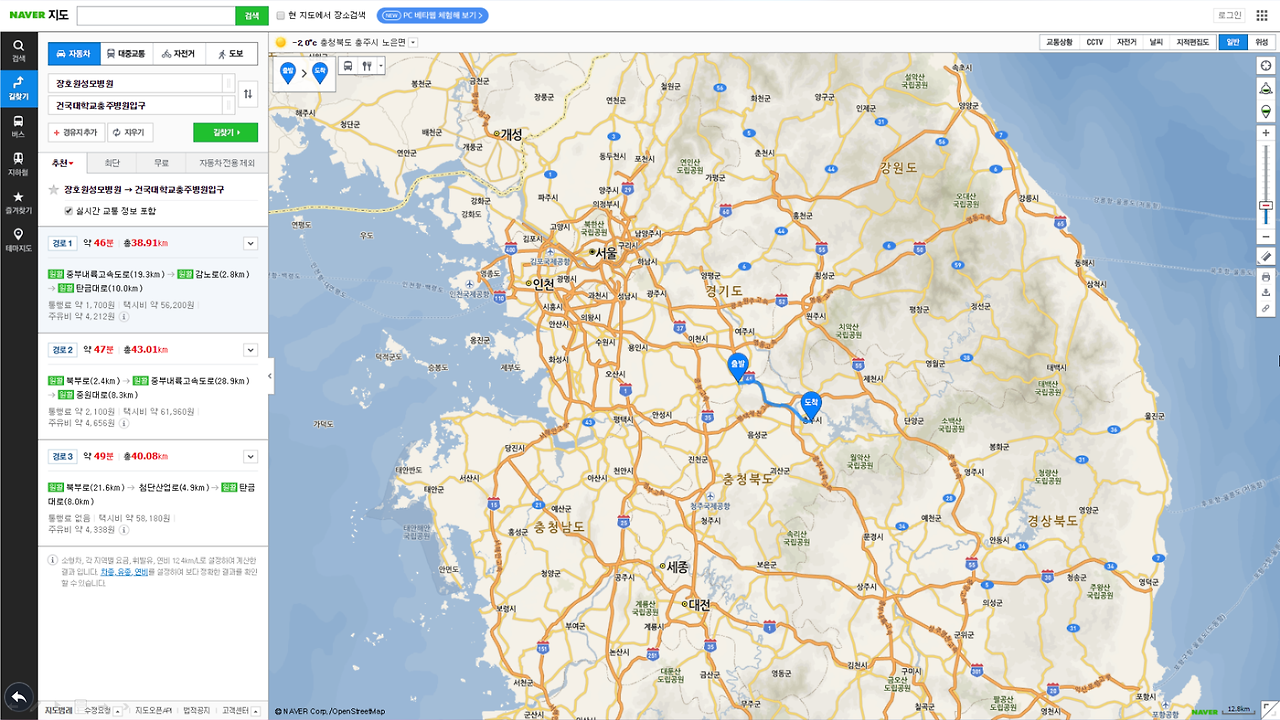Click the current location crosshair icon
Screen dimensions: 1280x720
1265,65
